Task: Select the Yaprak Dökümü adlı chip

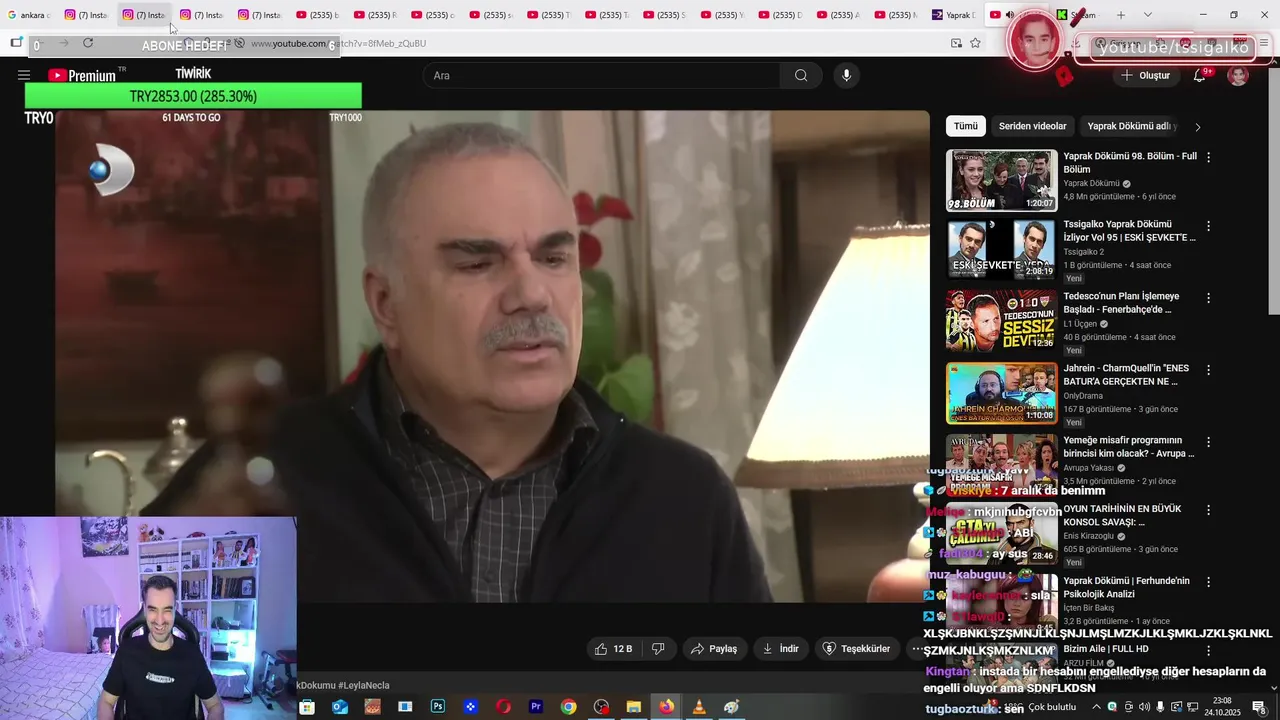Action: 1132,126
